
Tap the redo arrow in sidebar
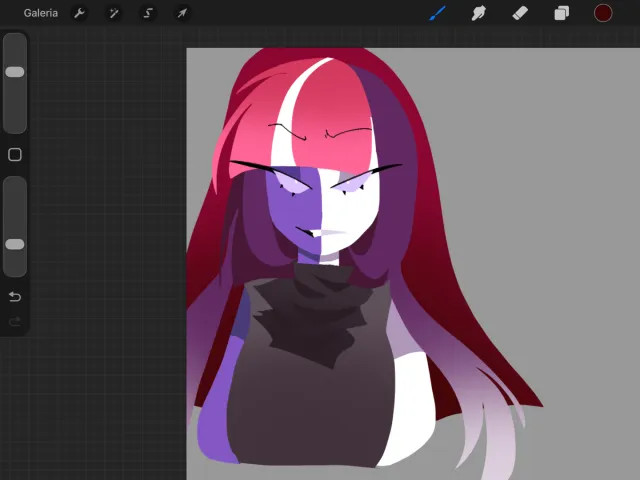point(15,322)
